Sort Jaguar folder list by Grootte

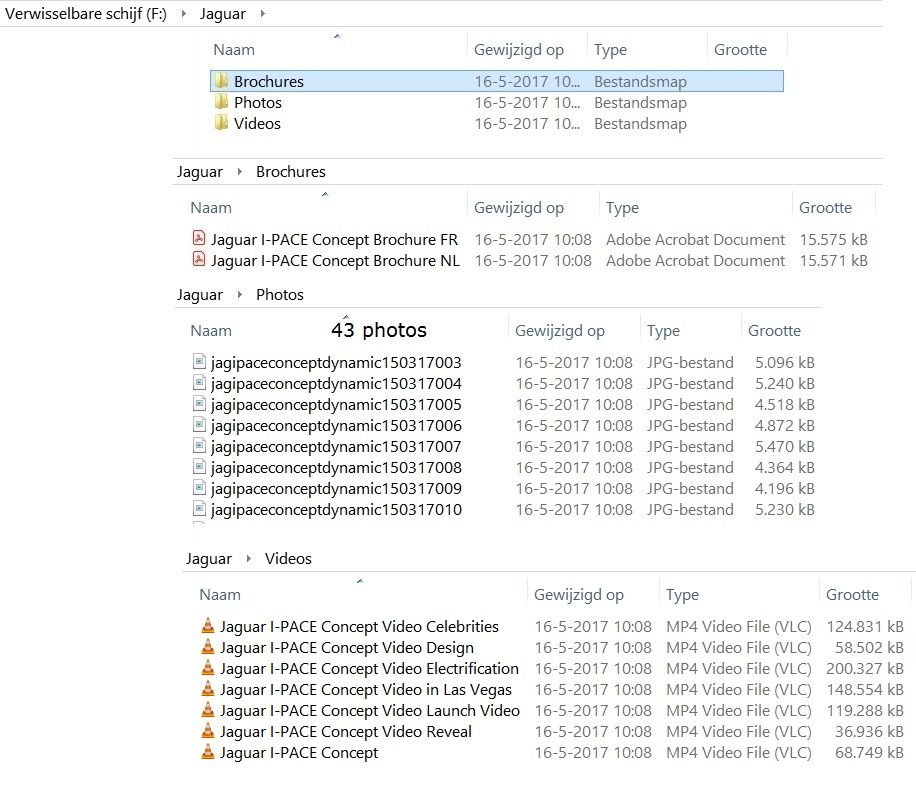click(x=740, y=50)
